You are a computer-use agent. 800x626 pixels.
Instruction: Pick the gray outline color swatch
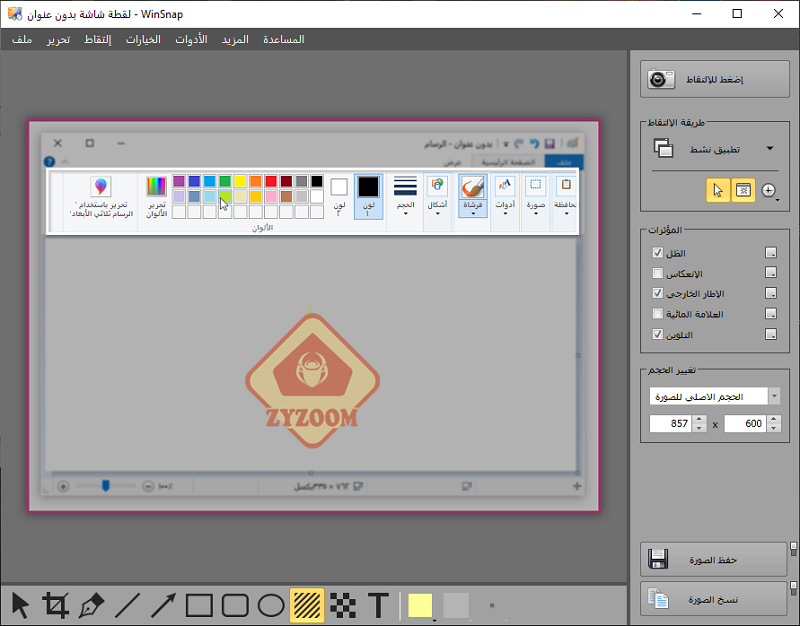click(456, 606)
